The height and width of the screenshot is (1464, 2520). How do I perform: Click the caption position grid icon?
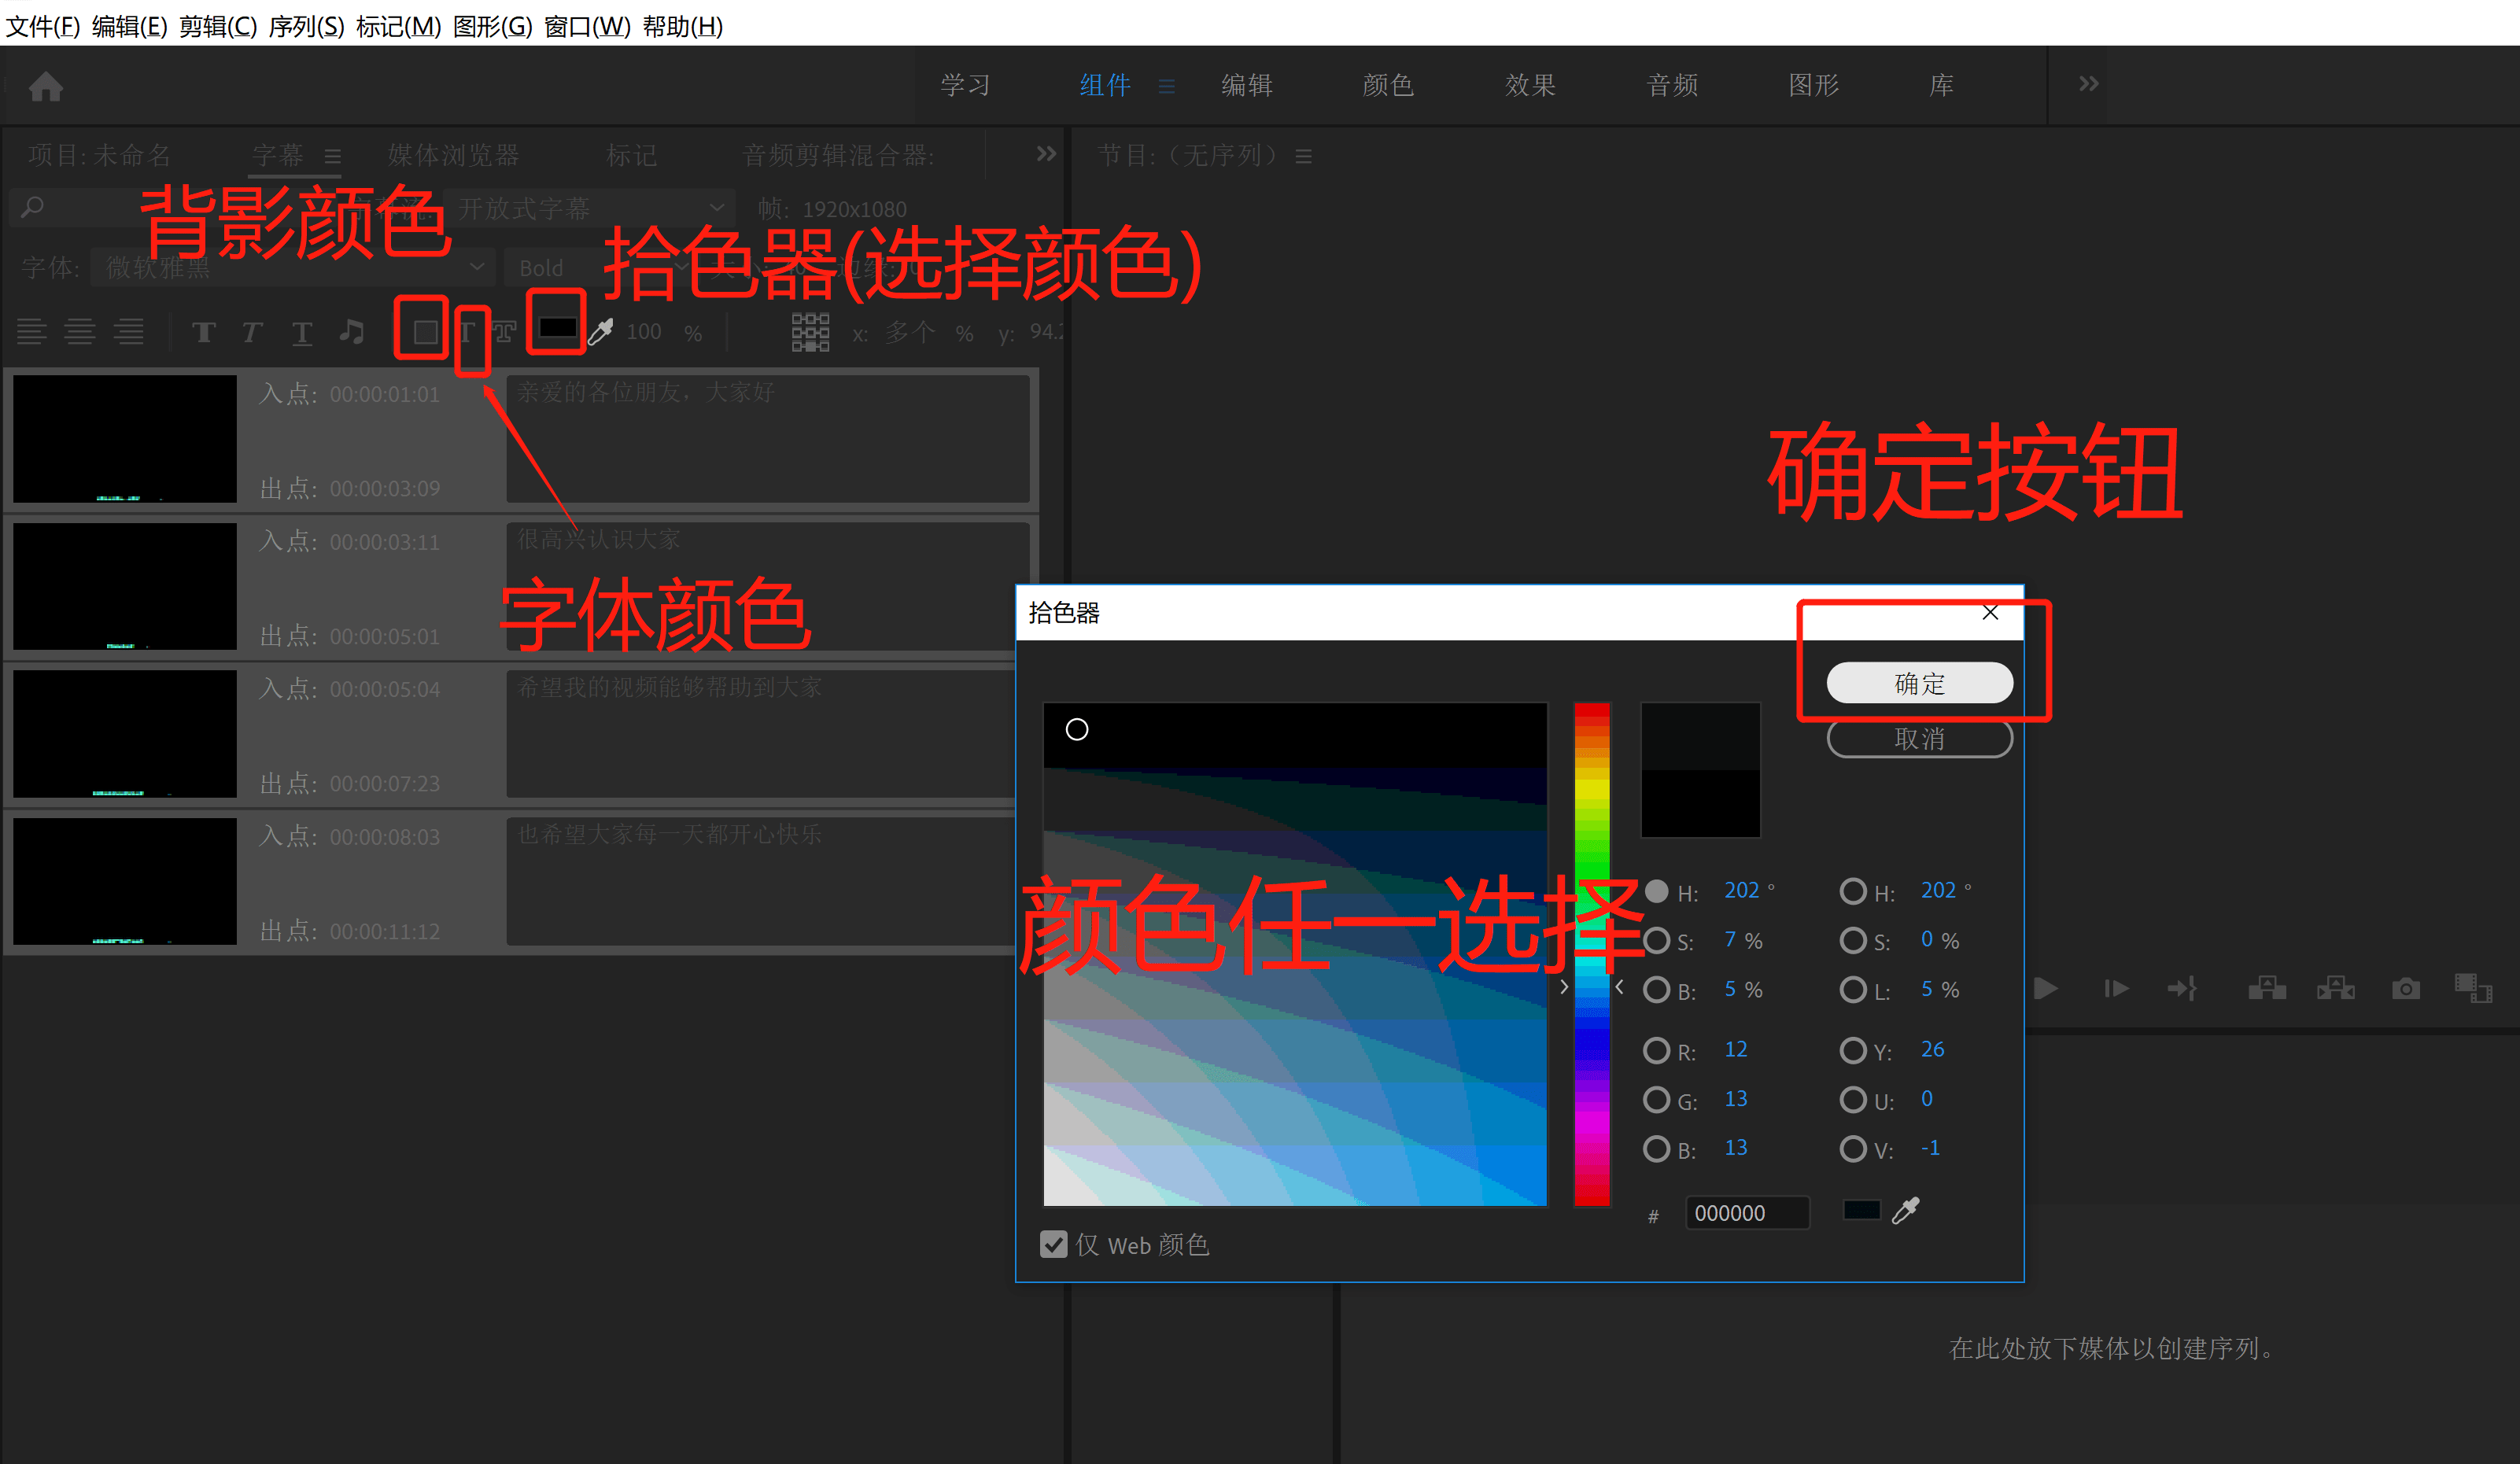click(810, 331)
